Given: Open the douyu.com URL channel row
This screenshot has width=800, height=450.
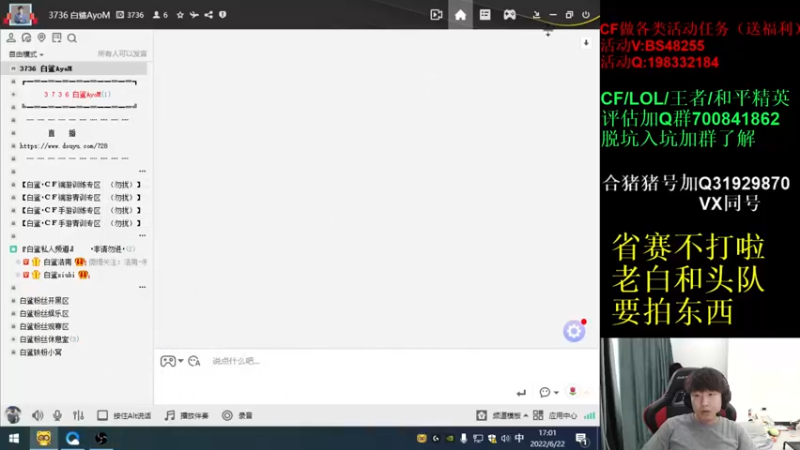Looking at the screenshot, I should pos(64,146).
